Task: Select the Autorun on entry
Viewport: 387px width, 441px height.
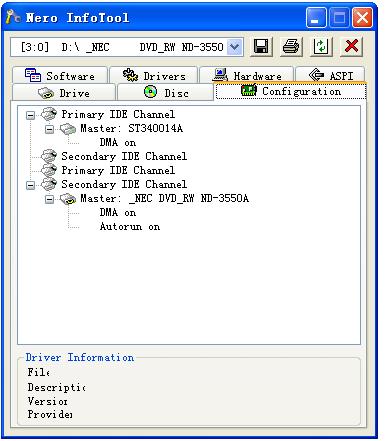Action: [x=130, y=227]
